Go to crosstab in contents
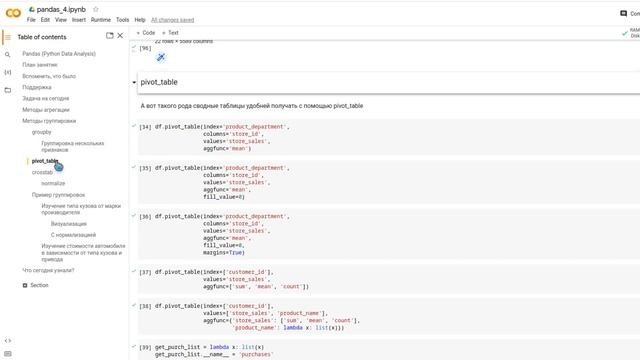 point(42,172)
